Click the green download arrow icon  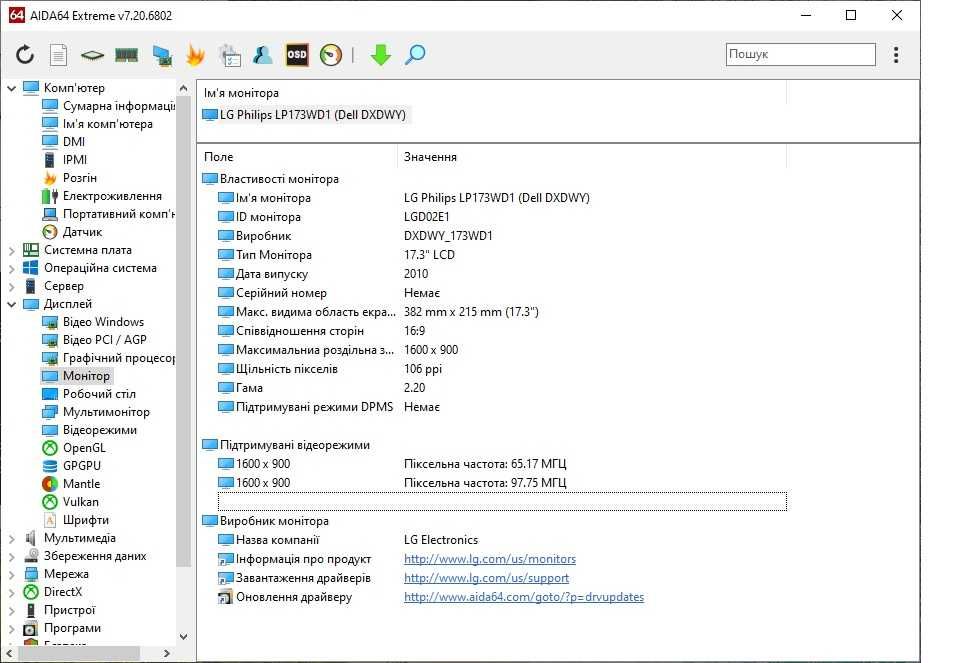[380, 55]
